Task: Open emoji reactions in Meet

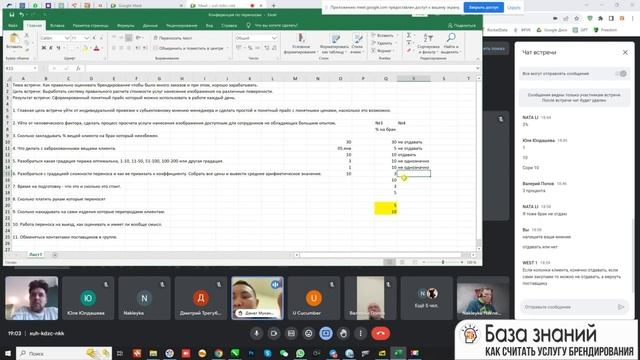Action: (x=309, y=333)
